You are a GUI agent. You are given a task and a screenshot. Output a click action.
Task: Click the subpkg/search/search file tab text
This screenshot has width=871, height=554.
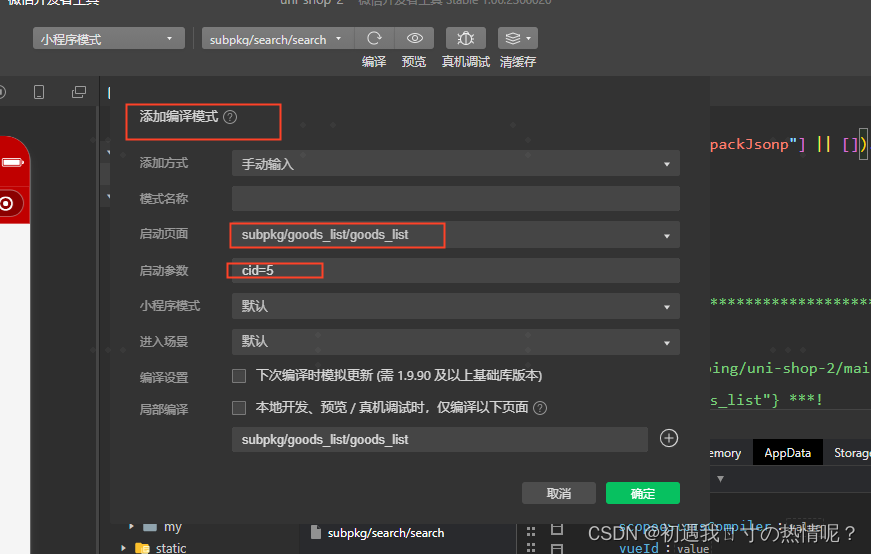tap(386, 533)
